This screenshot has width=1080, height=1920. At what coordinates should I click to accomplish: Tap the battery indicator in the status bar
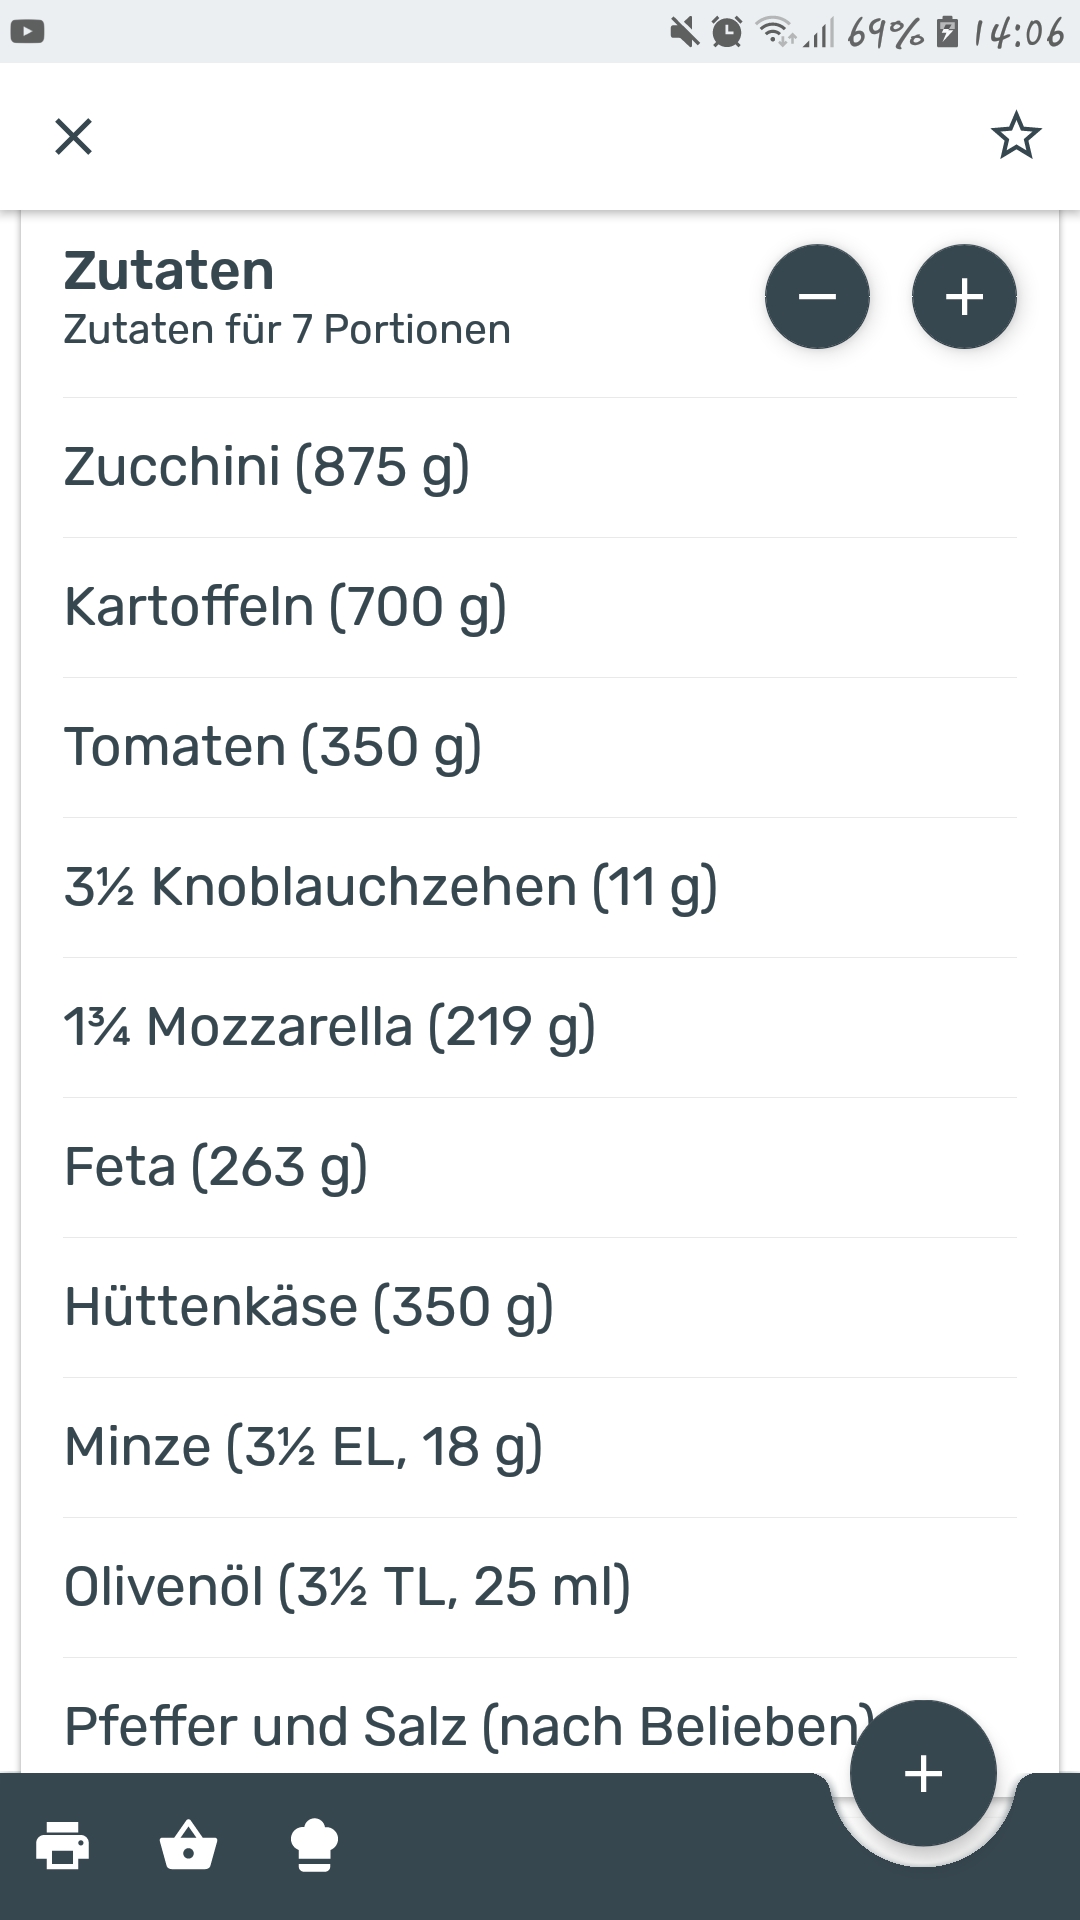[947, 33]
